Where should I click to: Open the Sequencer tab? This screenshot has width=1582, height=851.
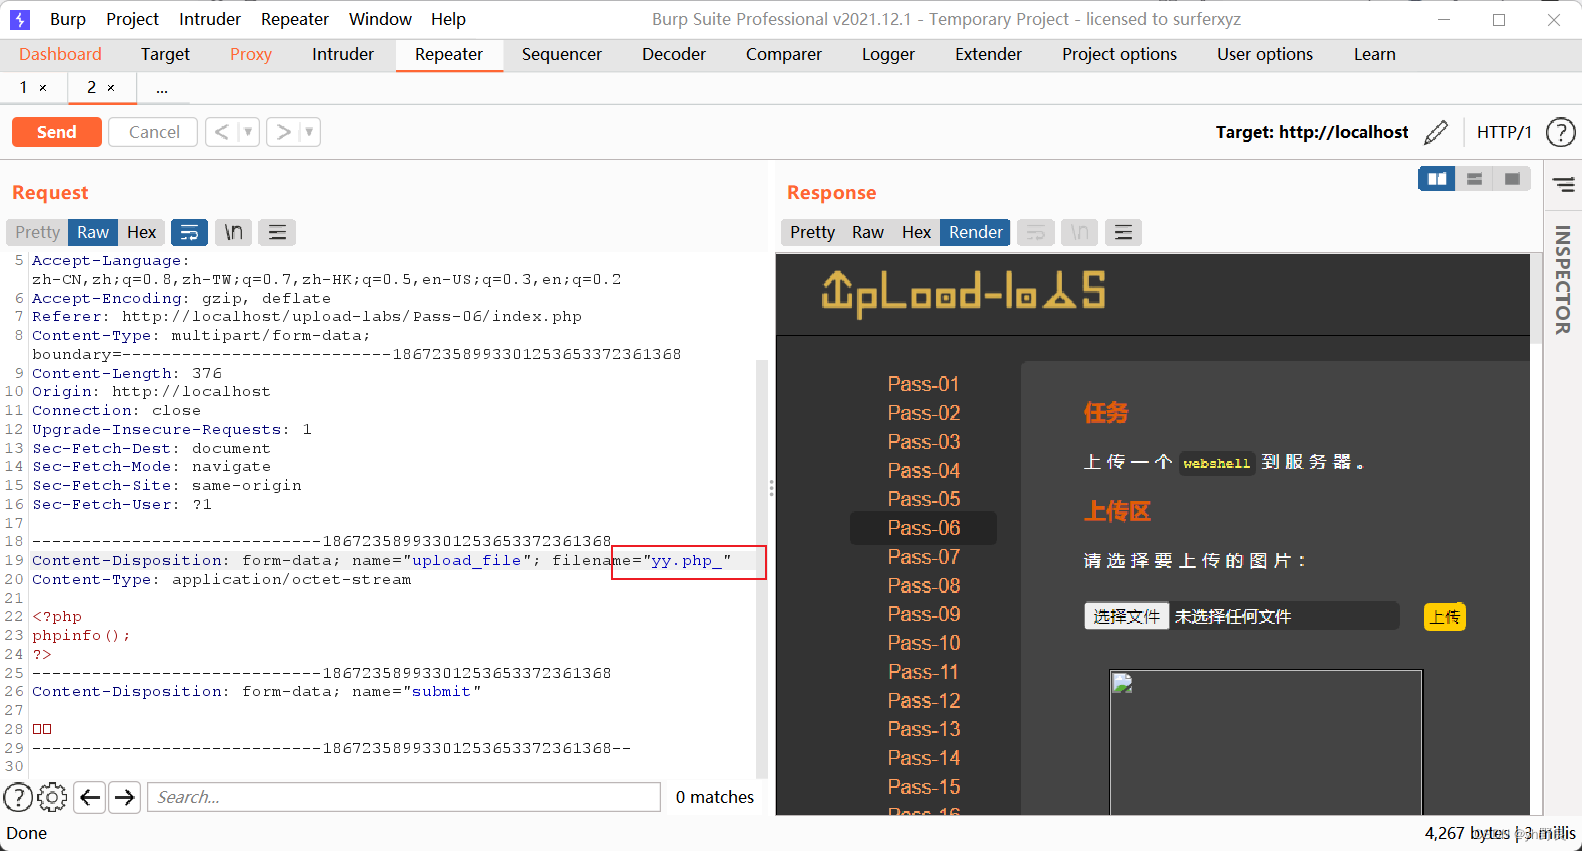click(562, 54)
